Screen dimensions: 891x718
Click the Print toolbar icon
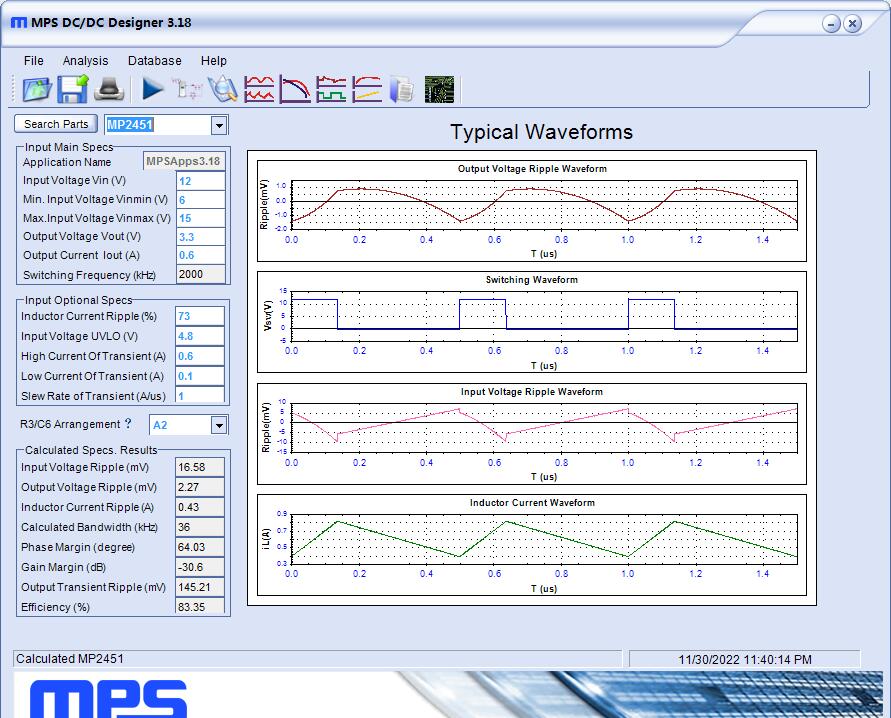pos(109,88)
